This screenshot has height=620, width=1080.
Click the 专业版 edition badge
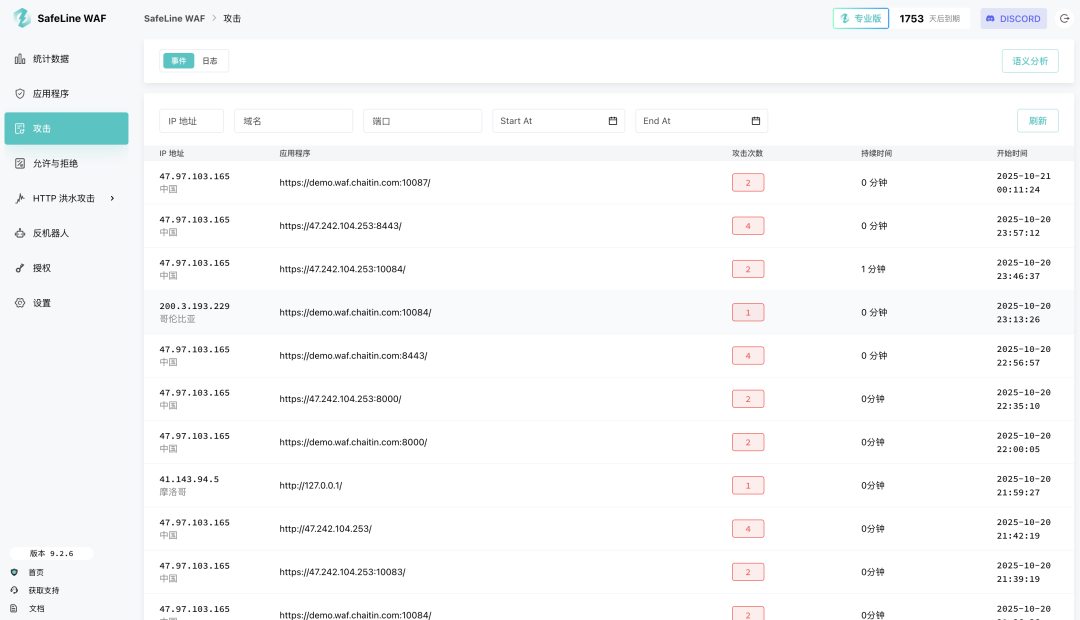click(861, 19)
